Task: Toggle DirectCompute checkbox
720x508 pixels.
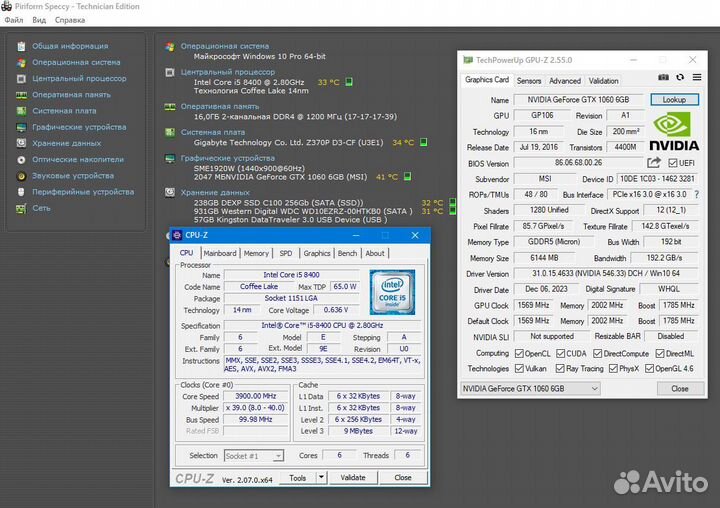Action: (597, 353)
